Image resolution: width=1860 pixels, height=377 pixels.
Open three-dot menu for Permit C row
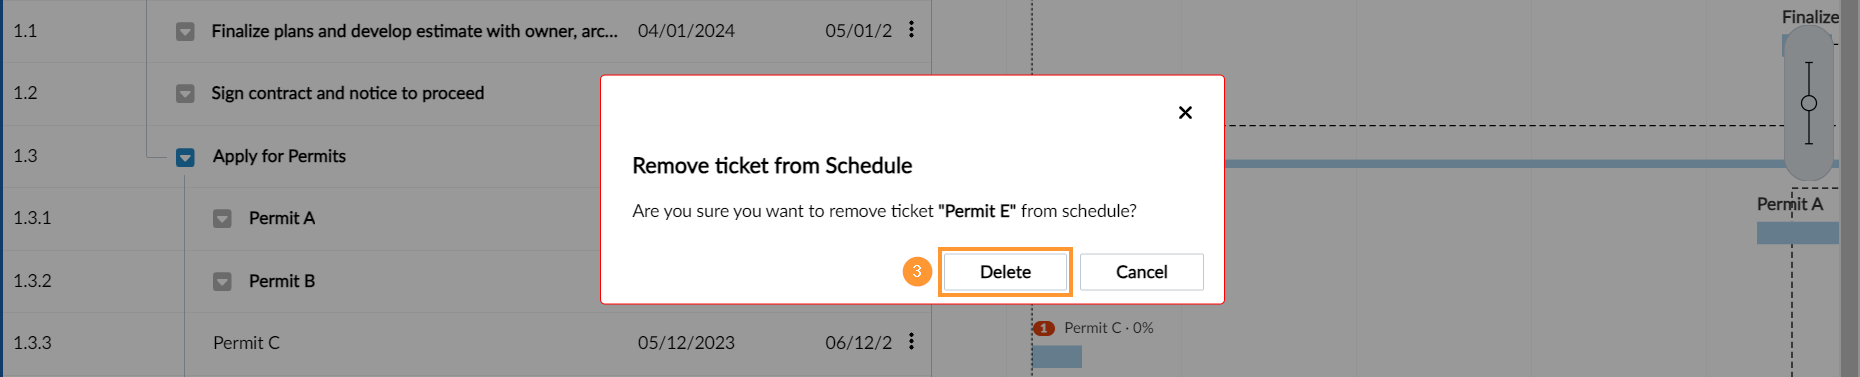(x=911, y=342)
